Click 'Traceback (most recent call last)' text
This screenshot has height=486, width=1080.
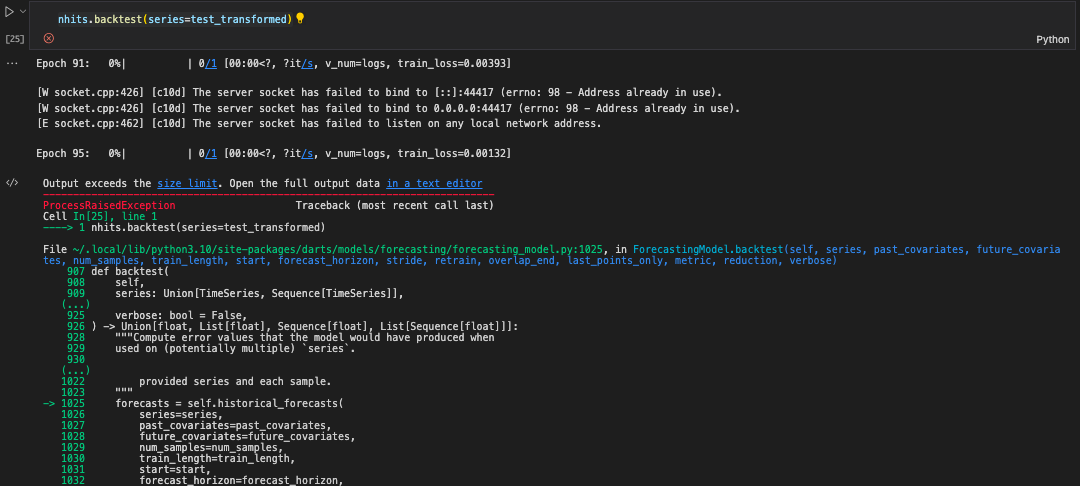(395, 205)
